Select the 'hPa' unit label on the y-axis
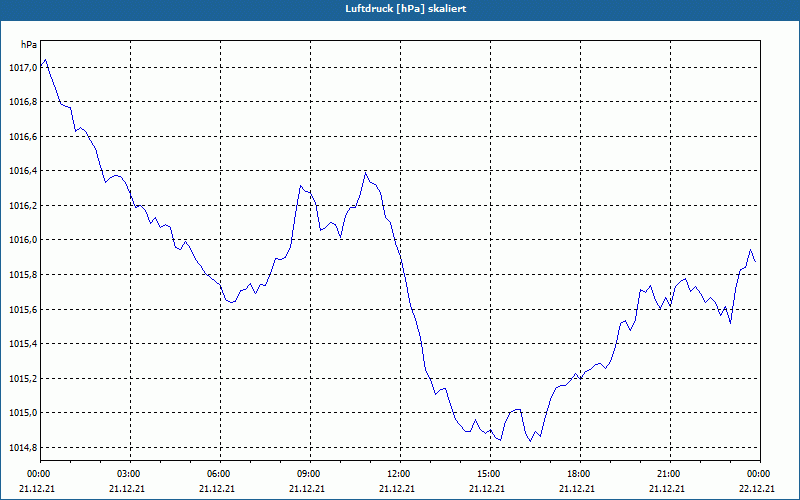This screenshot has height=500, width=800. tap(29, 45)
